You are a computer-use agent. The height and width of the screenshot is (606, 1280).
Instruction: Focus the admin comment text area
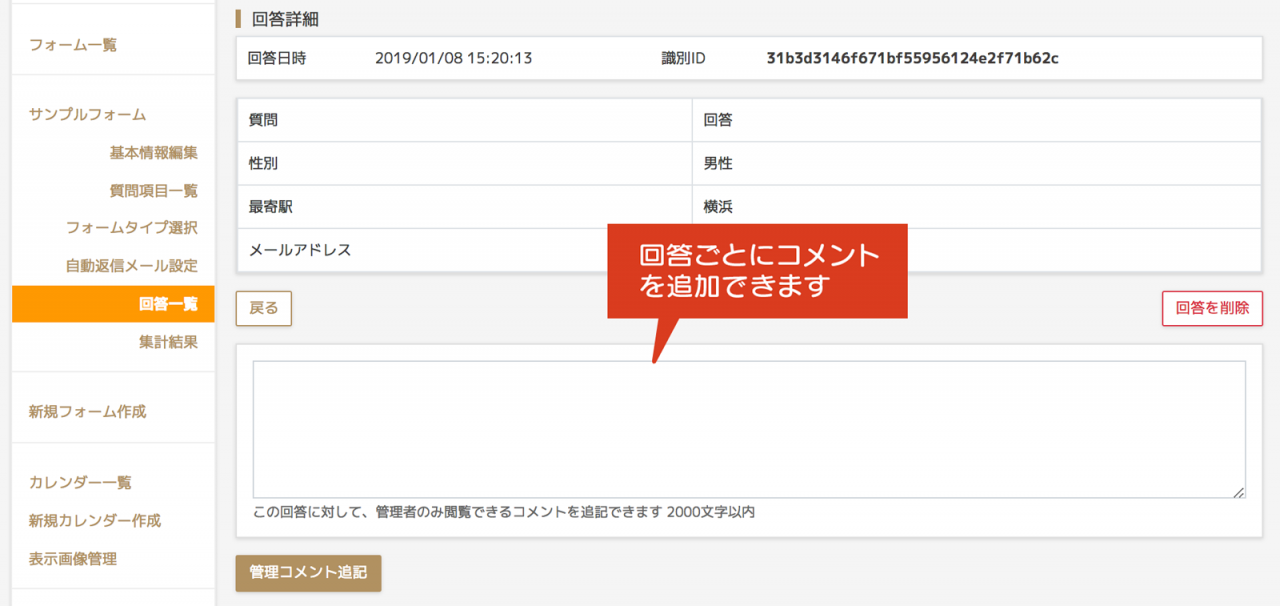[x=749, y=429]
